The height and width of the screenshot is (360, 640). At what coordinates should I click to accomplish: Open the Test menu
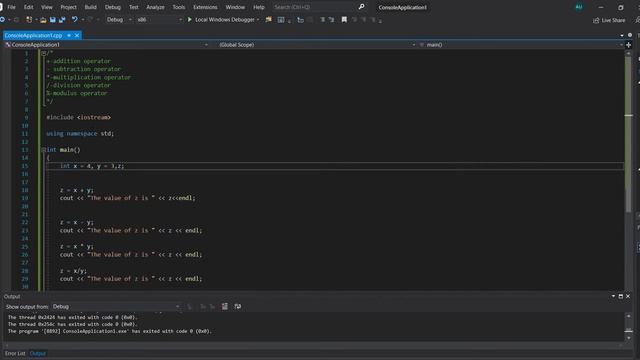(x=133, y=7)
